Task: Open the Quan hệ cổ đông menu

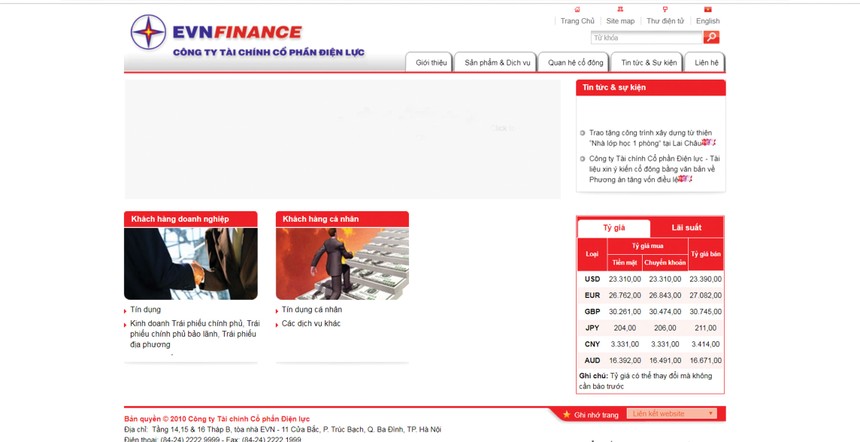Action: (x=574, y=62)
